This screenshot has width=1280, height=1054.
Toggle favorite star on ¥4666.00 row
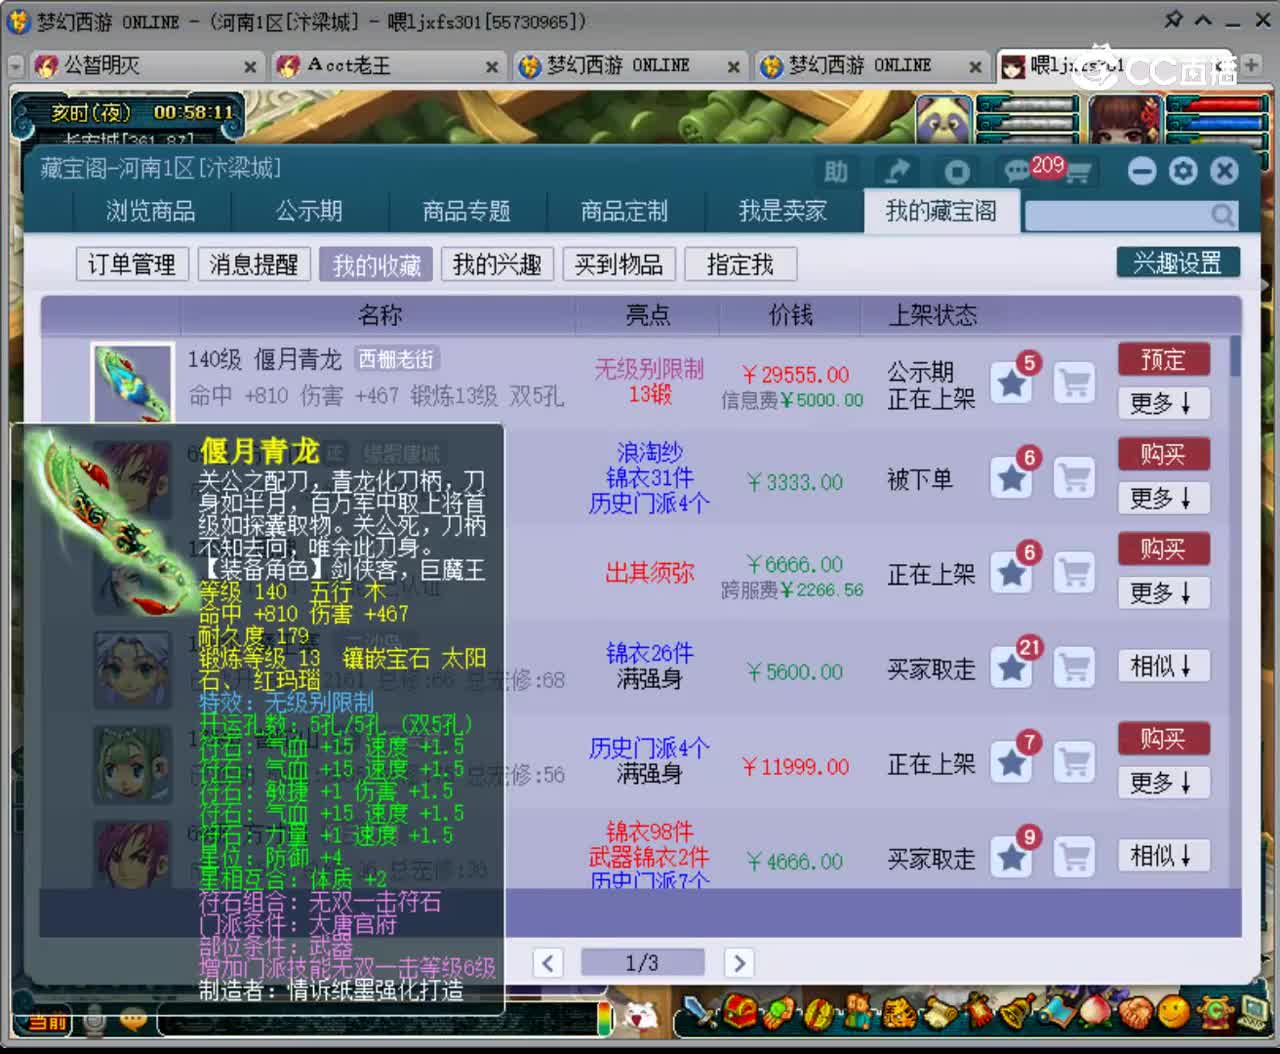(x=1012, y=858)
